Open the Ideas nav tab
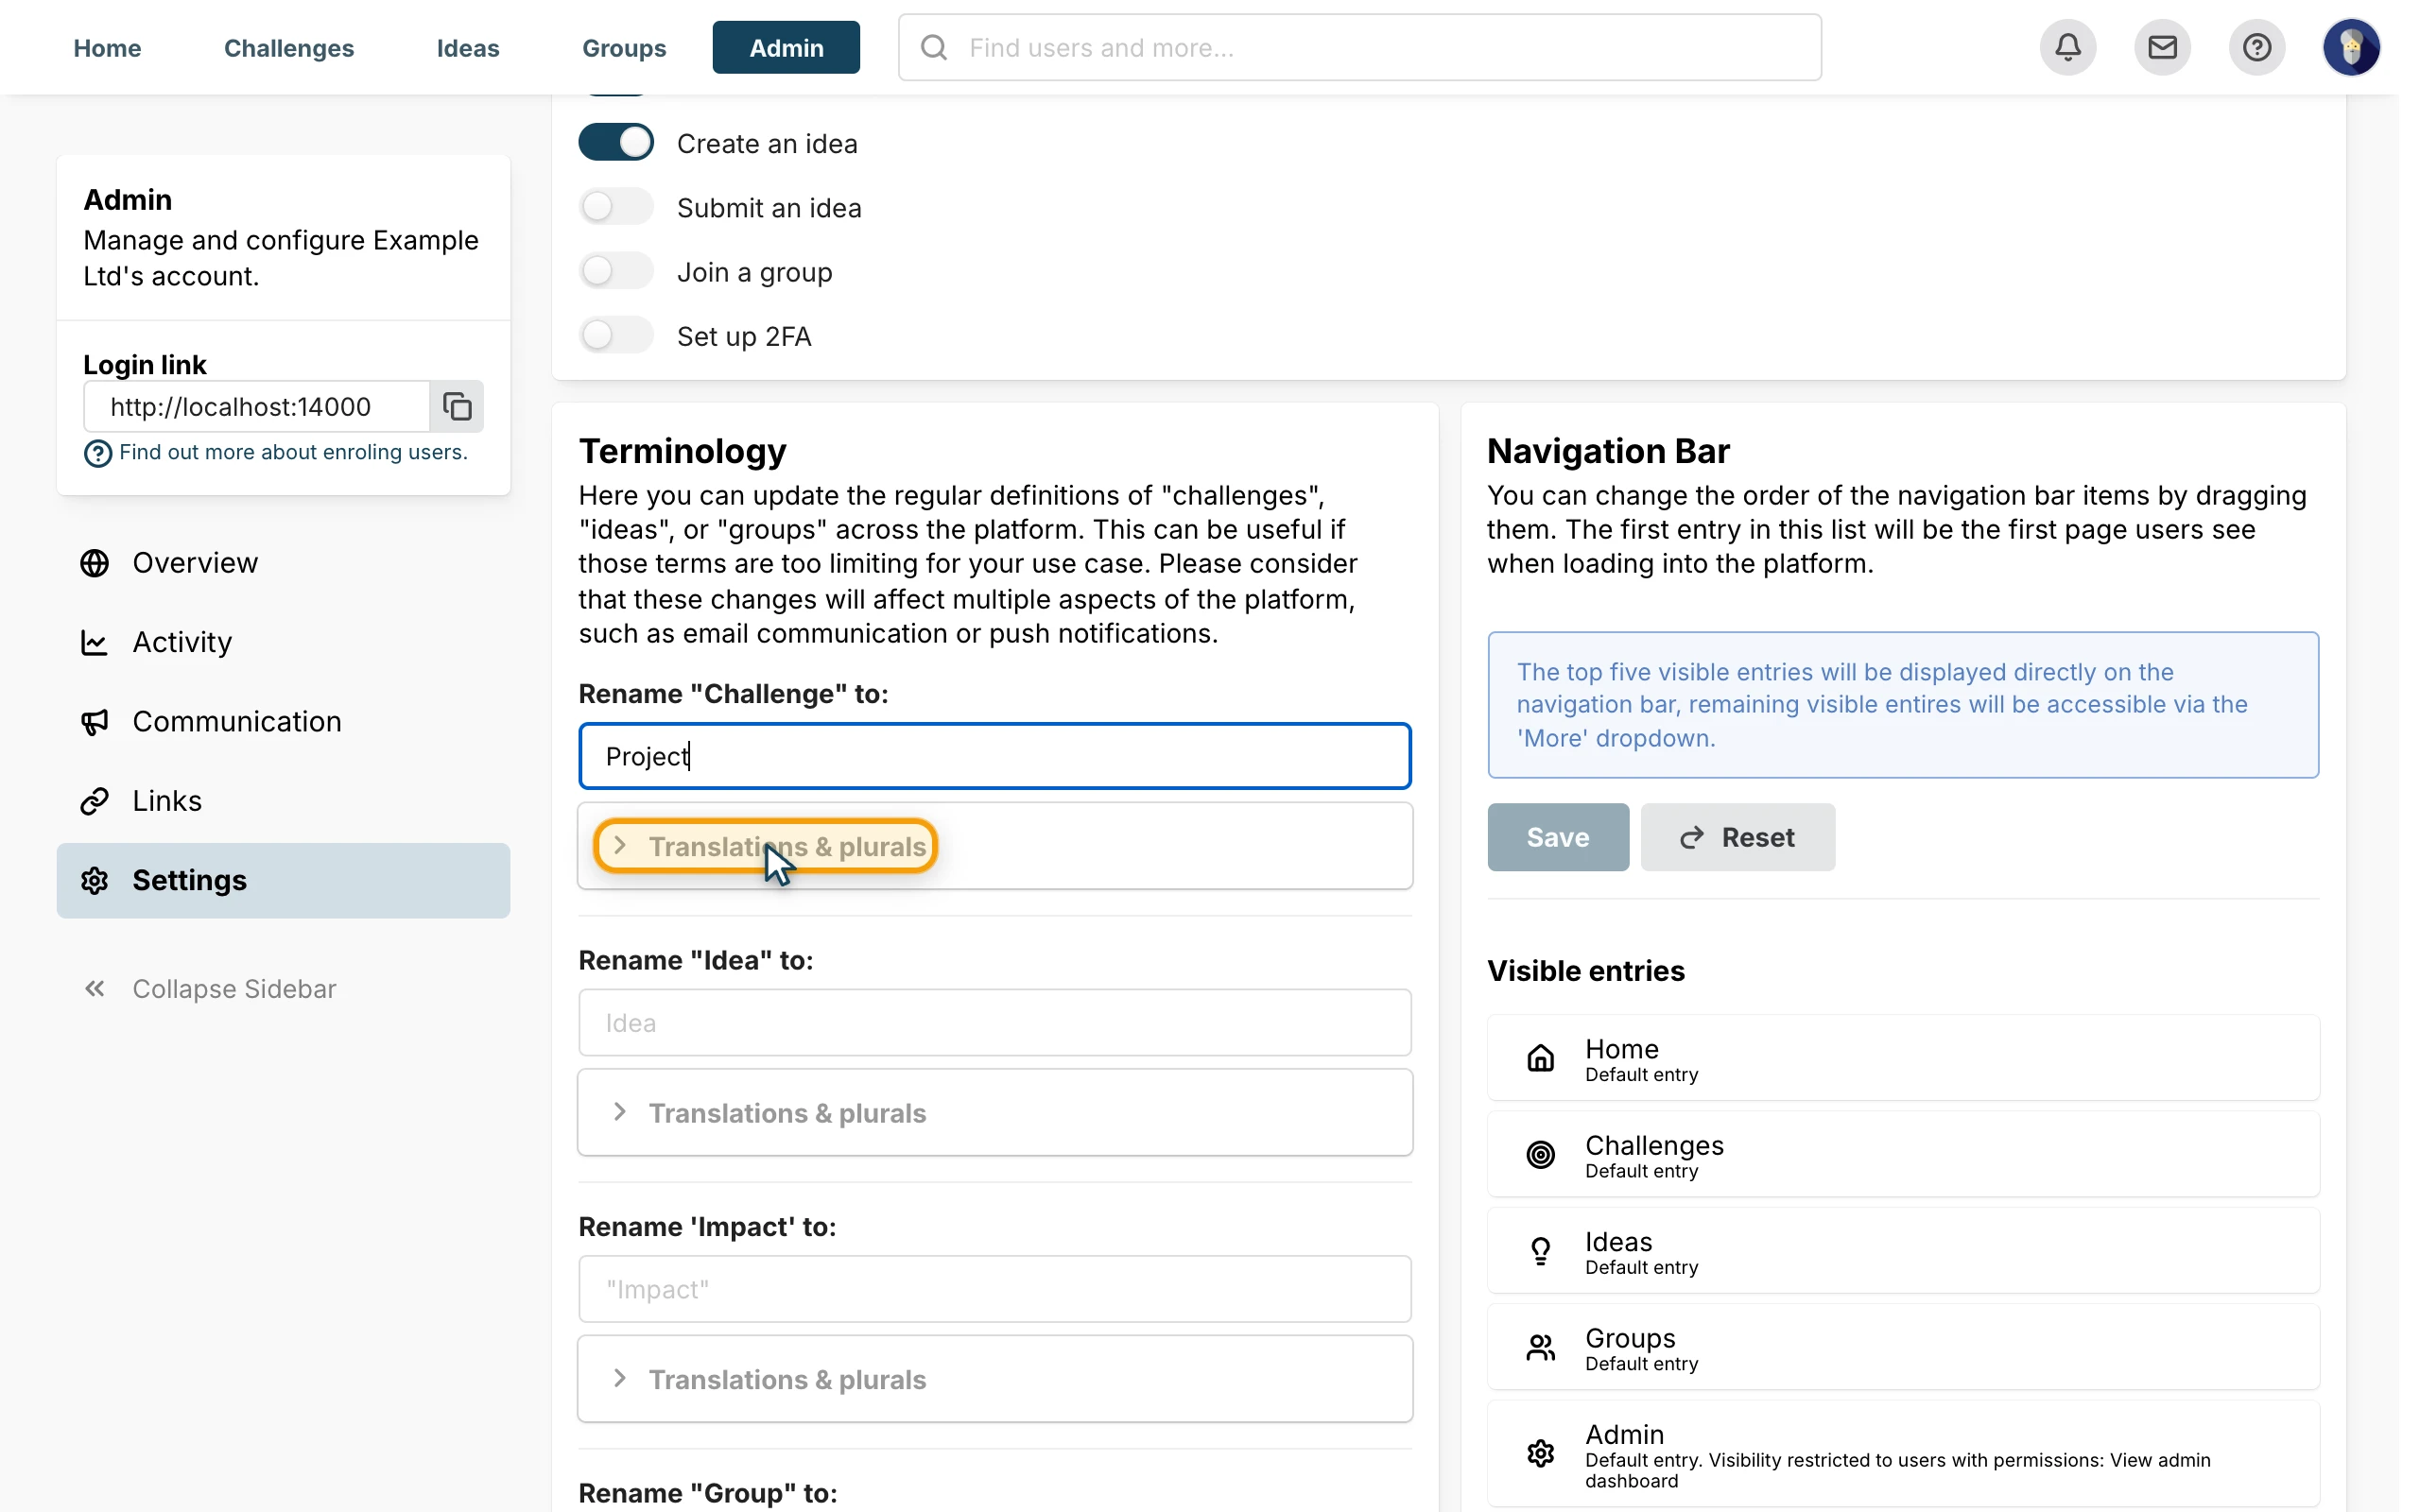The image size is (2420, 1512). coord(468,47)
